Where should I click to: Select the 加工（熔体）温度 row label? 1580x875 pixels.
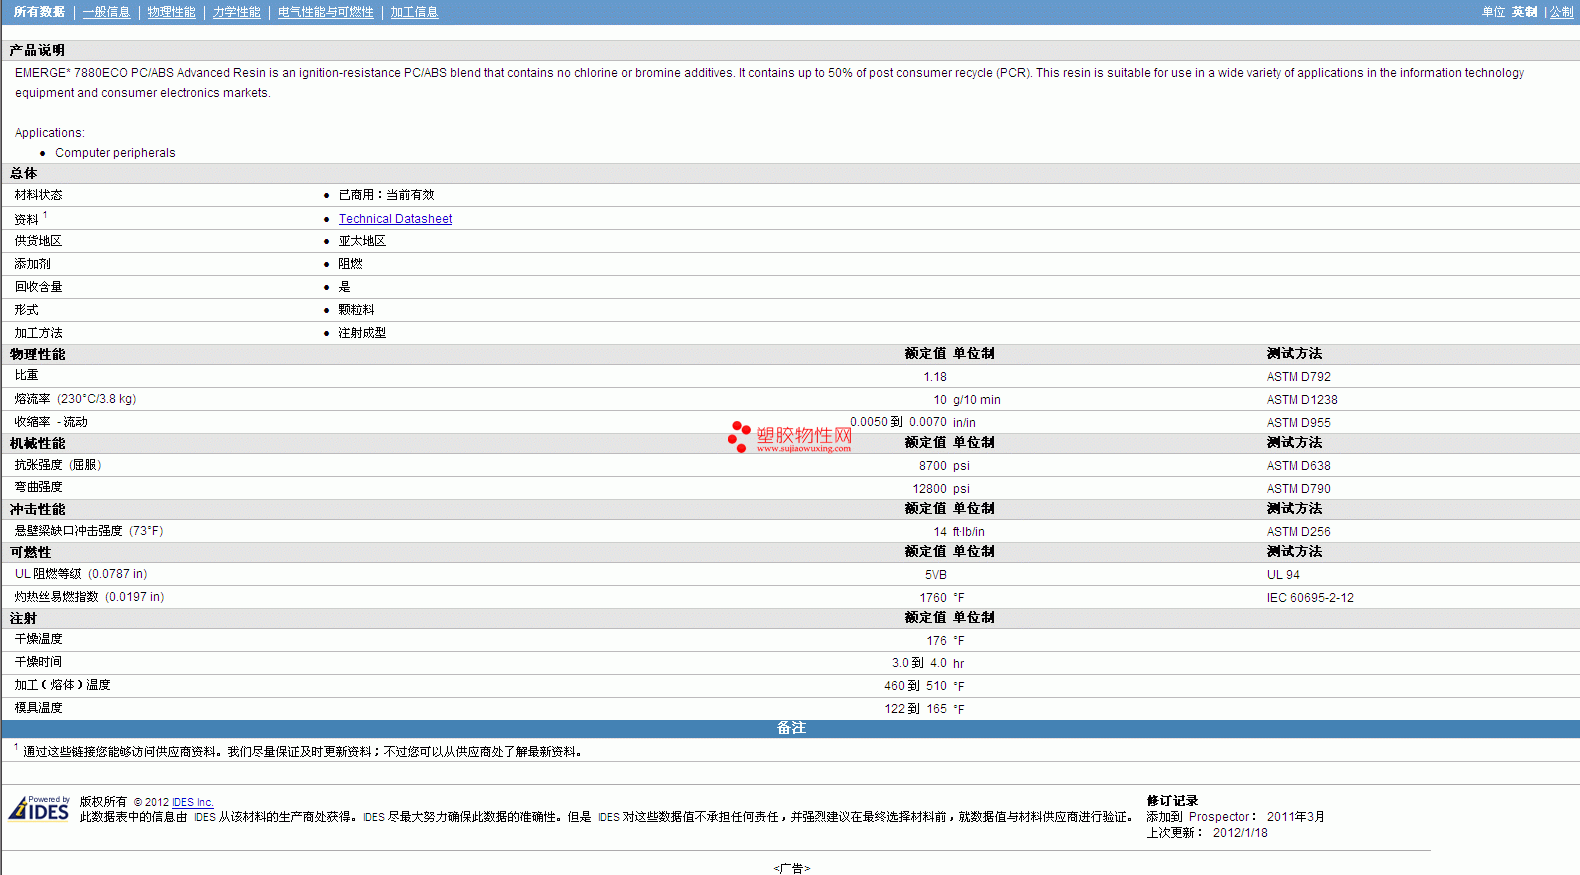coord(62,685)
